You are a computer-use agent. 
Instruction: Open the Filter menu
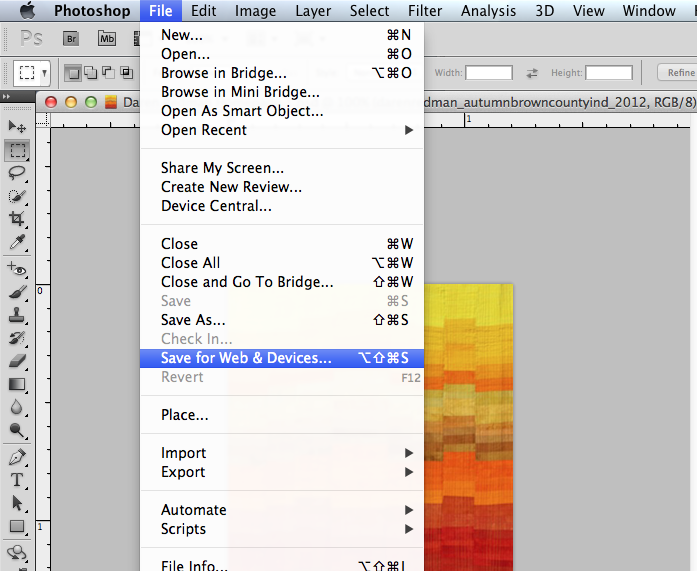click(425, 10)
